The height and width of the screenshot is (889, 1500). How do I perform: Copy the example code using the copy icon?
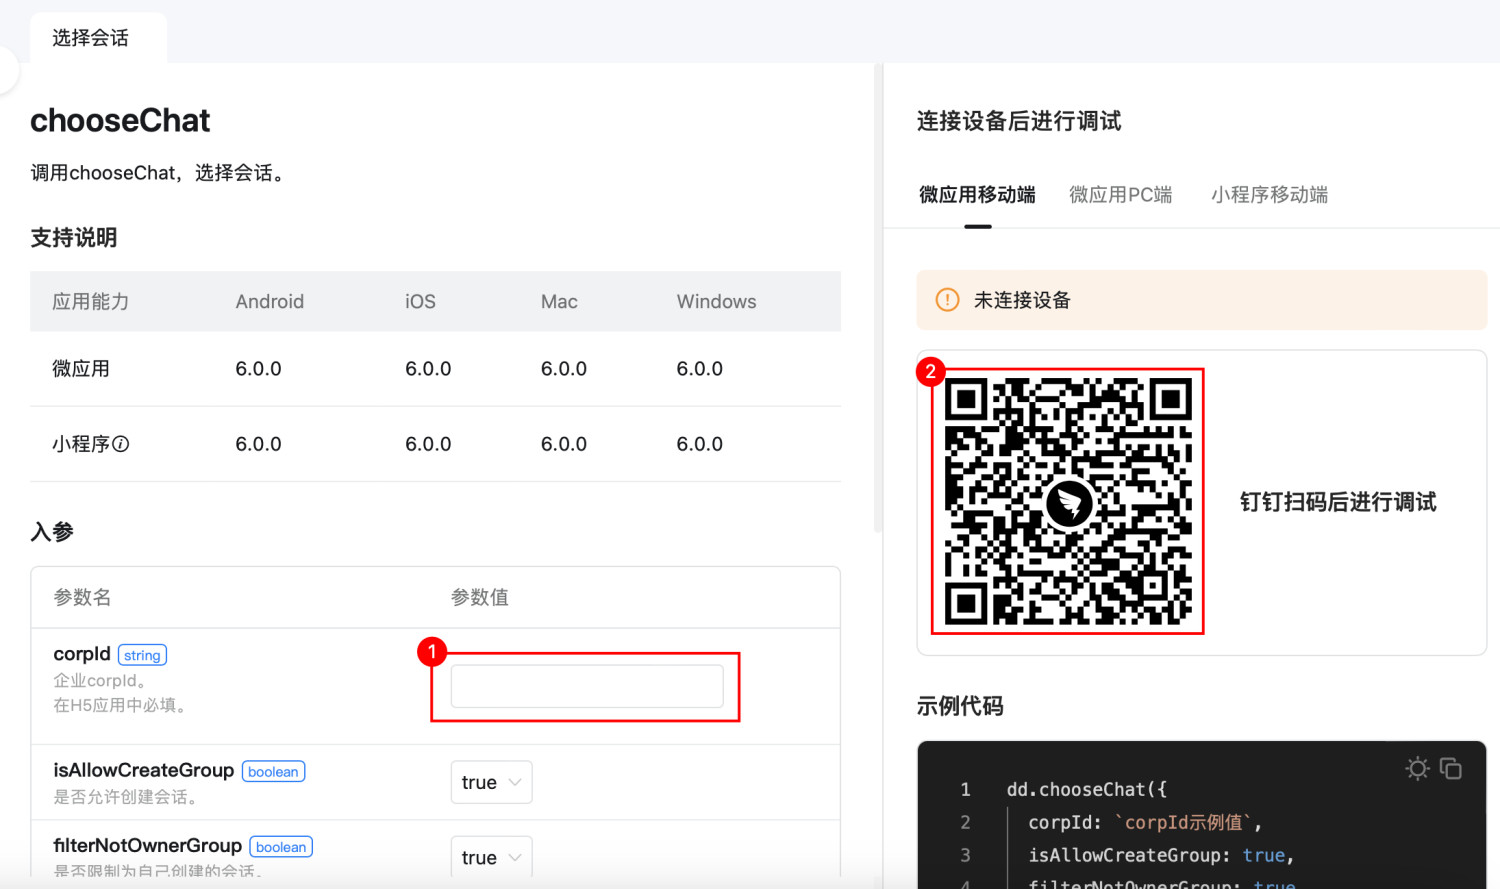[x=1451, y=768]
